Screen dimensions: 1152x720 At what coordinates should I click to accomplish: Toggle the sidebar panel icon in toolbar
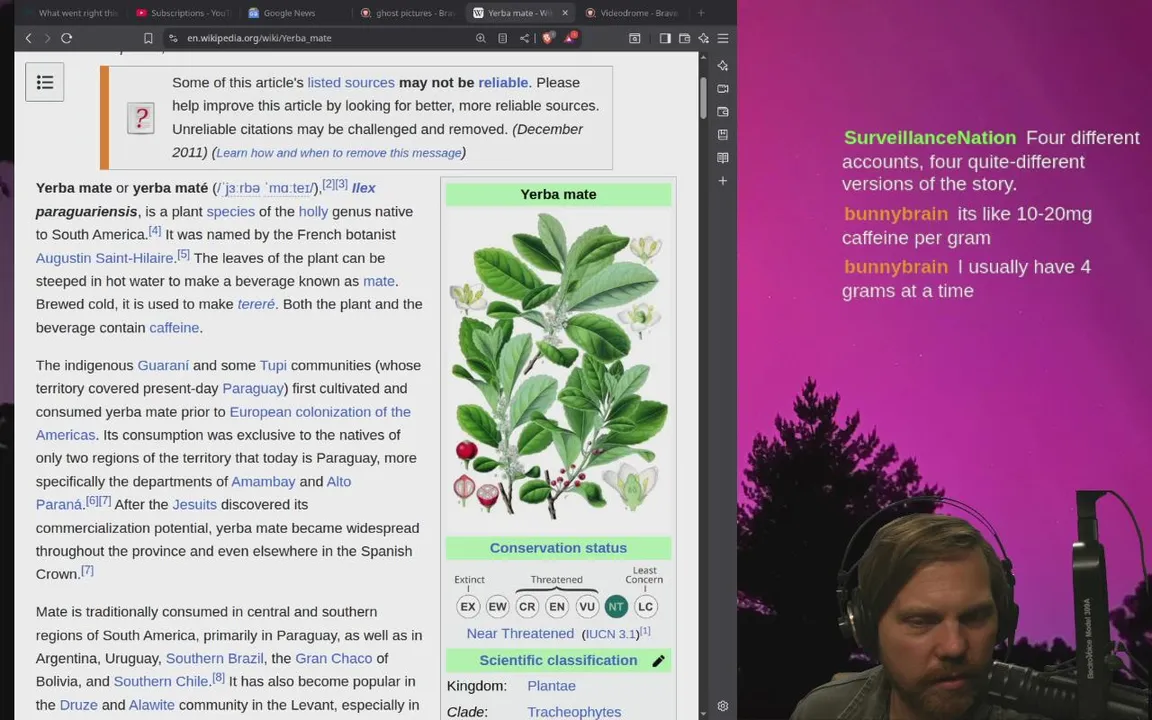click(x=665, y=38)
